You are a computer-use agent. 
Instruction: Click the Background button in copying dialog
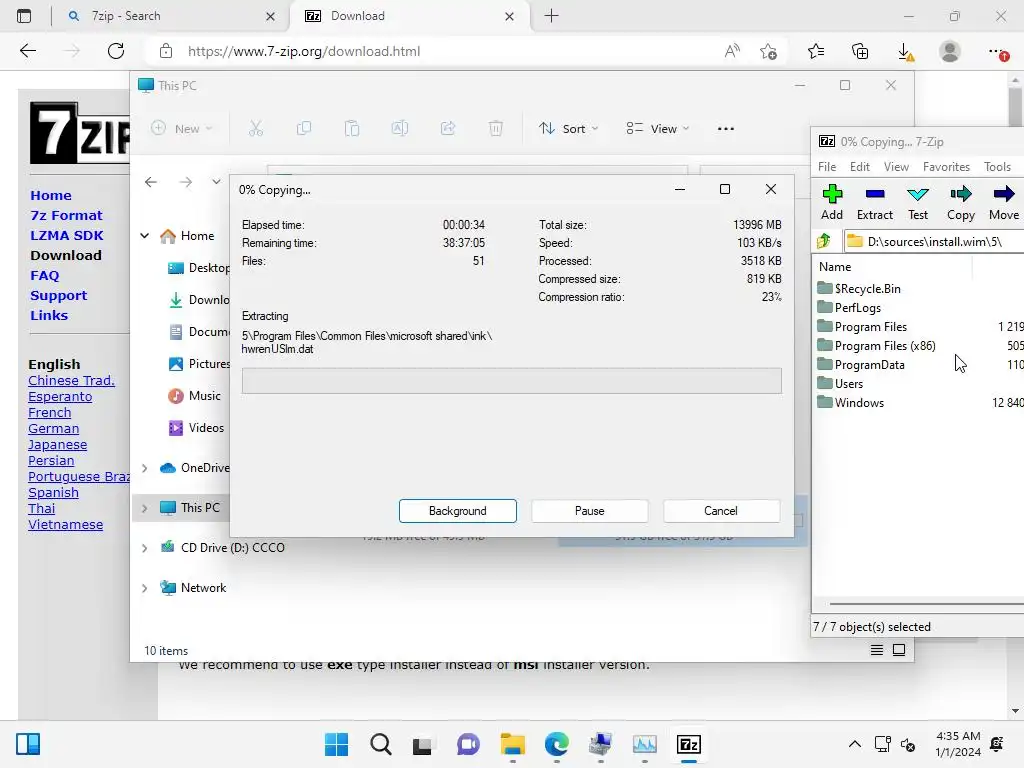coord(458,511)
